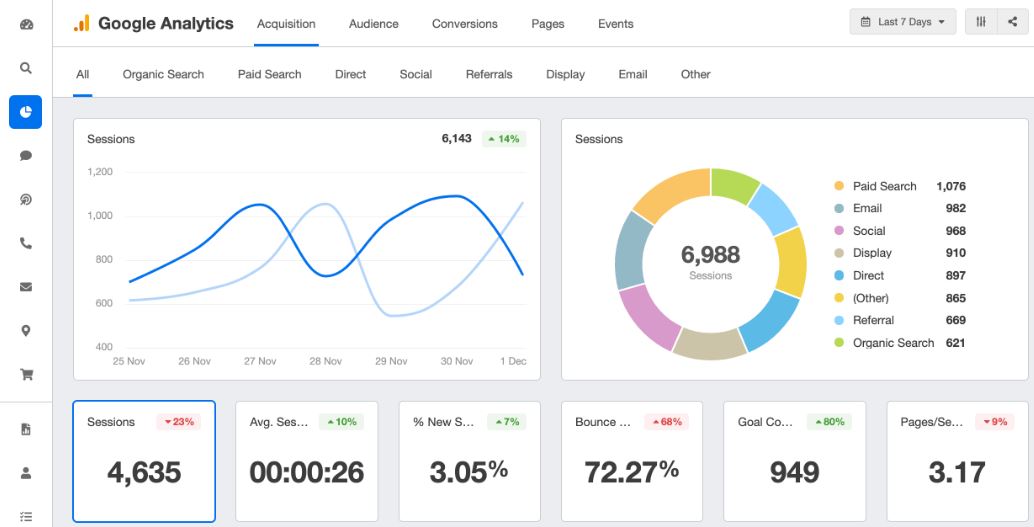The image size is (1034, 527).
Task: Select the Display channel tab
Action: tap(566, 75)
